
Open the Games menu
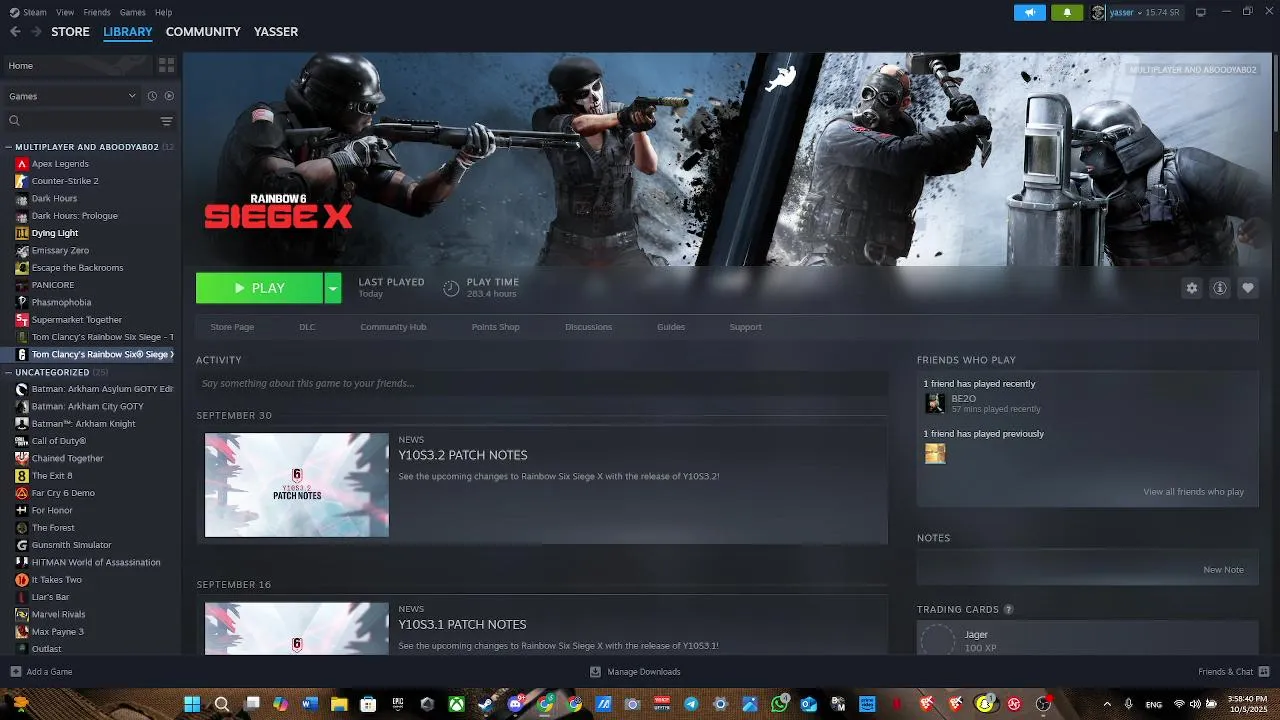coord(132,12)
